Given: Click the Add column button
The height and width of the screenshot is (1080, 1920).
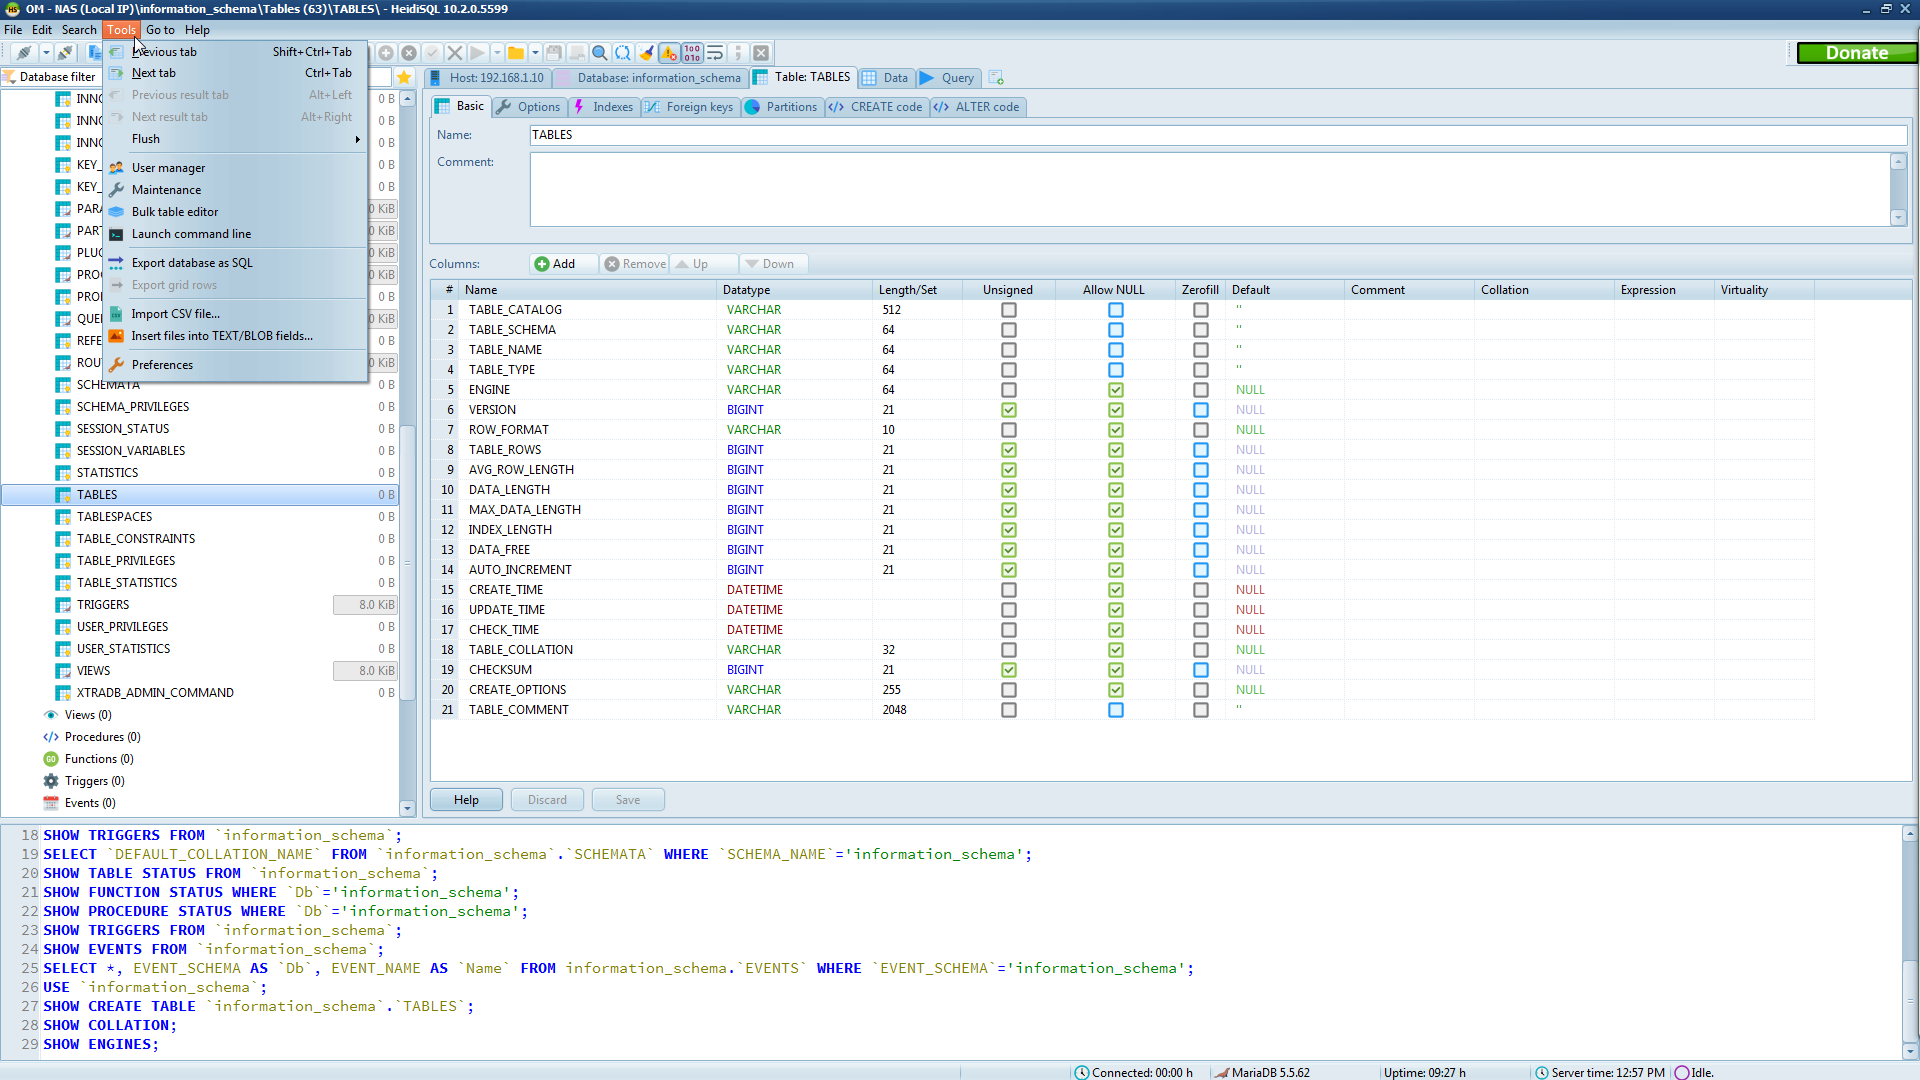Looking at the screenshot, I should (x=556, y=264).
